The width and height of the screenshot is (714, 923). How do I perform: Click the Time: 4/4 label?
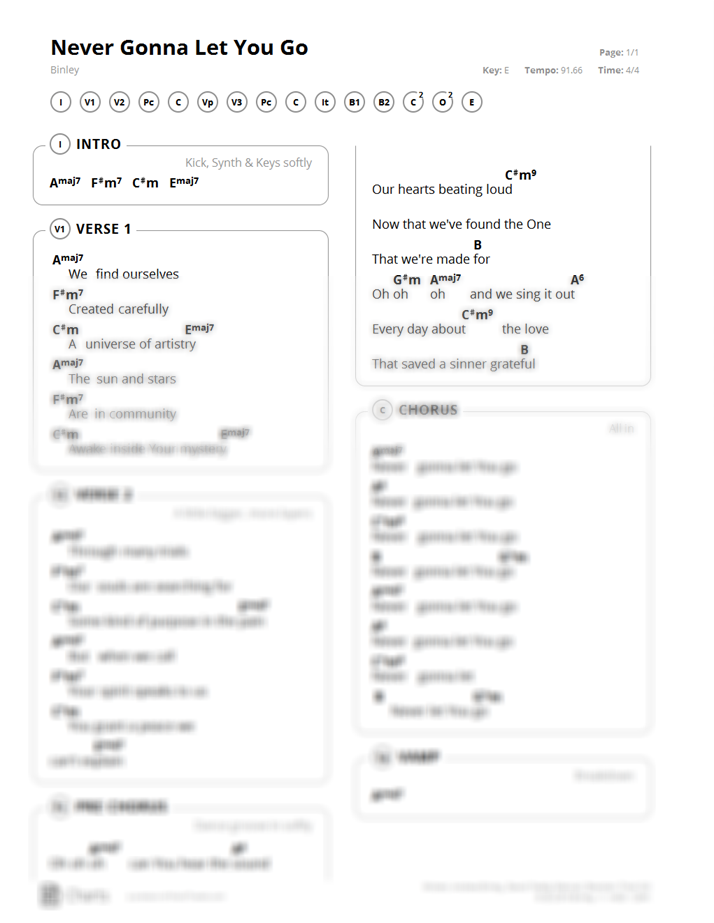[619, 70]
